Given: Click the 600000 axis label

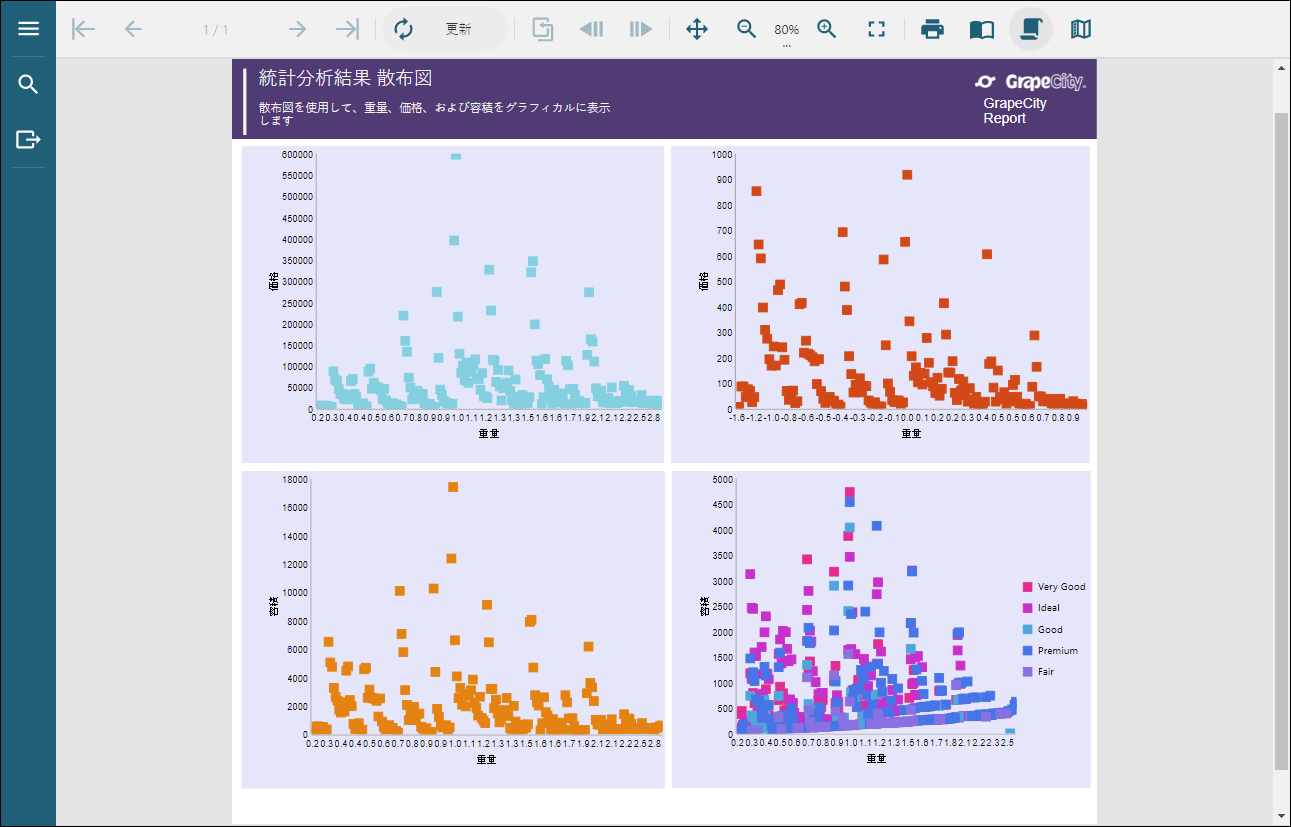Looking at the screenshot, I should click(x=297, y=154).
